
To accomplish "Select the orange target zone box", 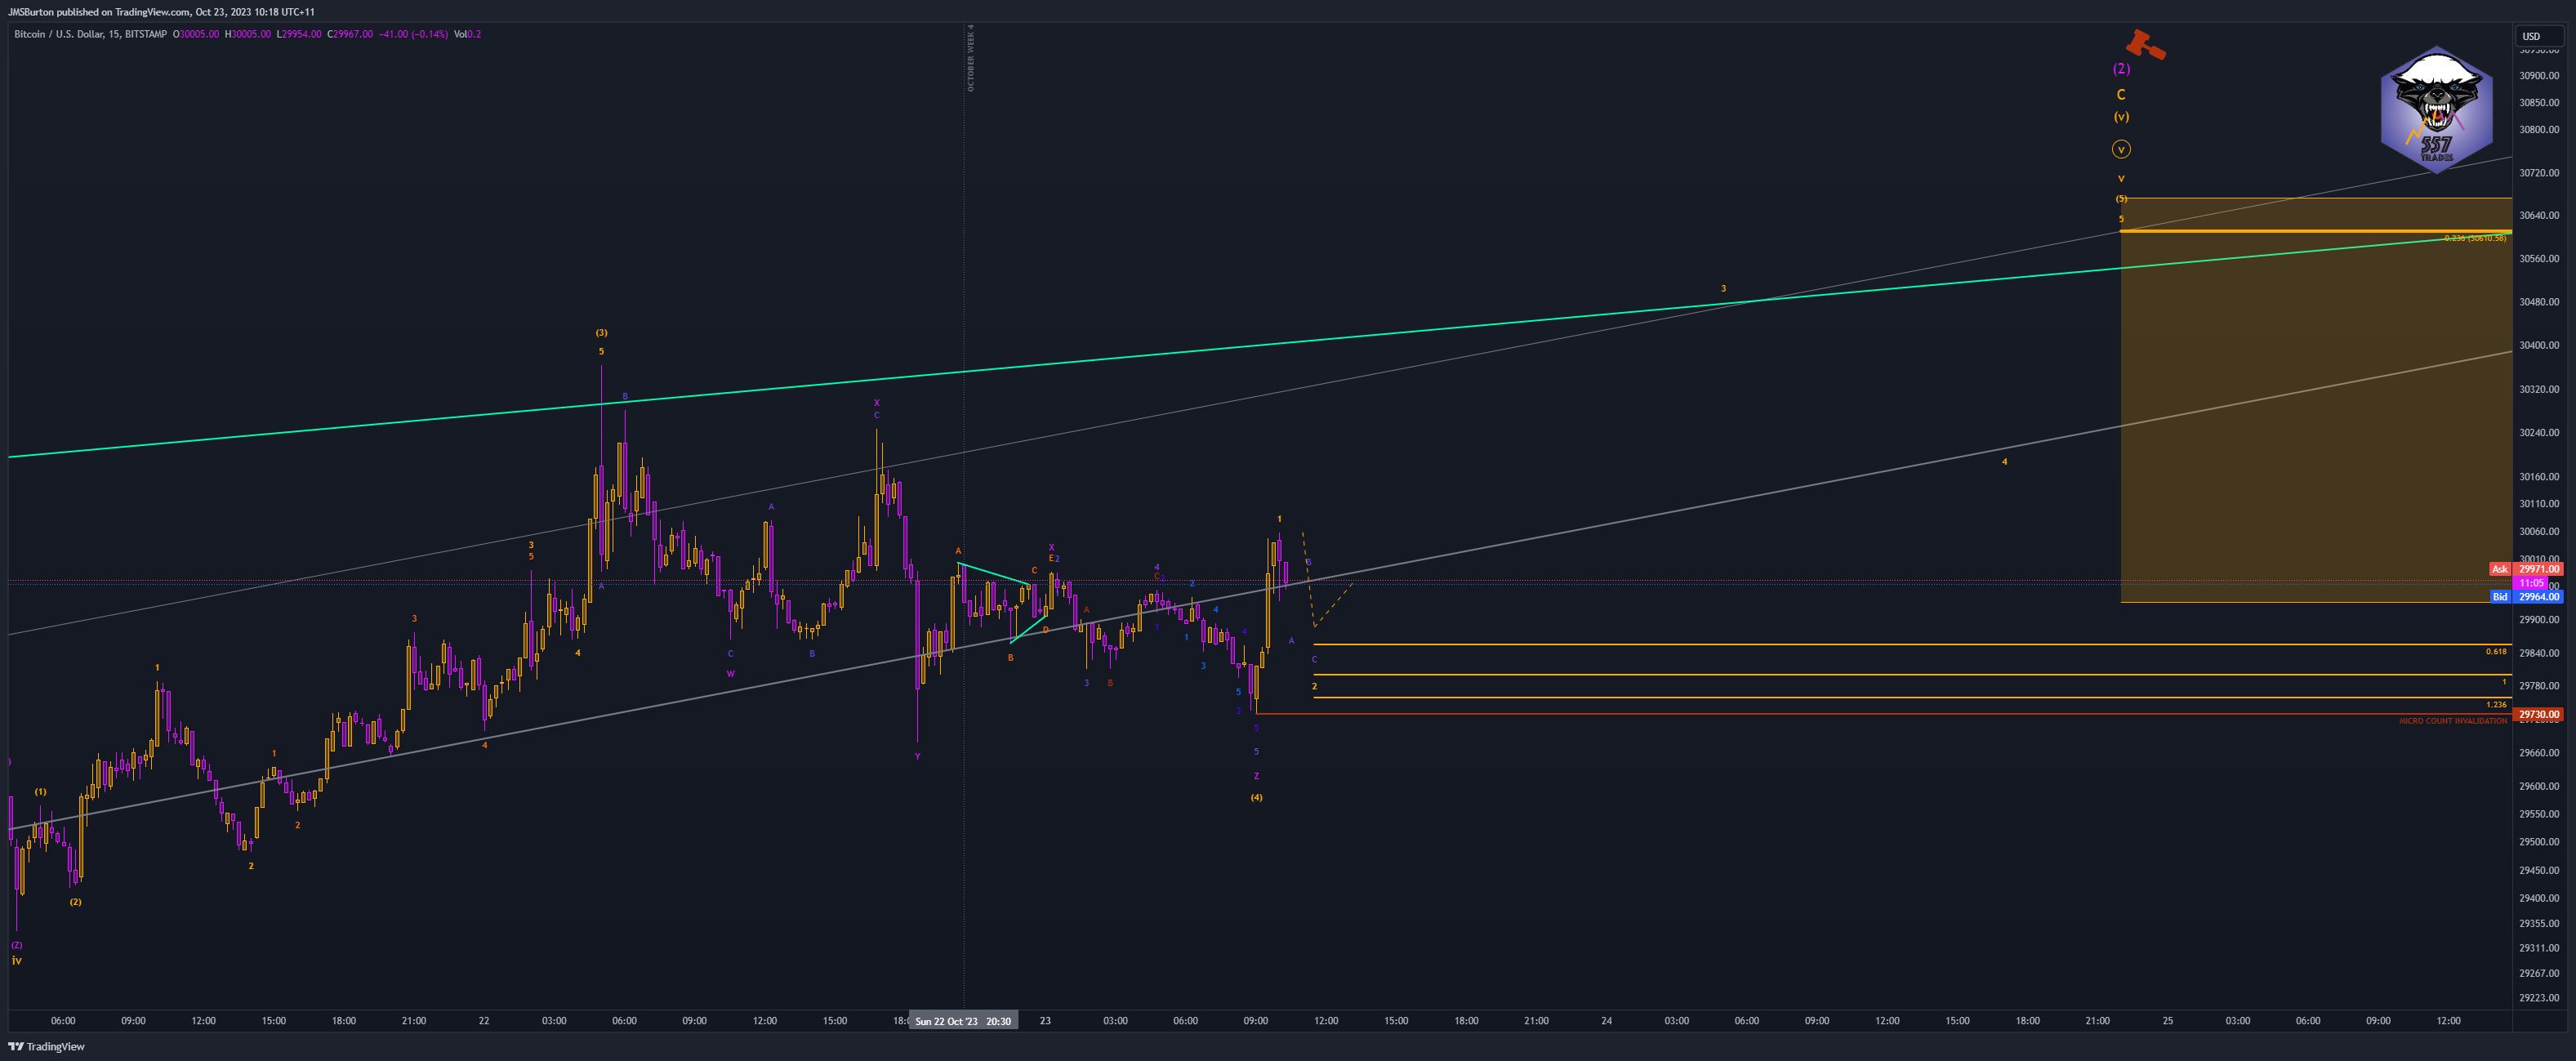I will click(2315, 400).
